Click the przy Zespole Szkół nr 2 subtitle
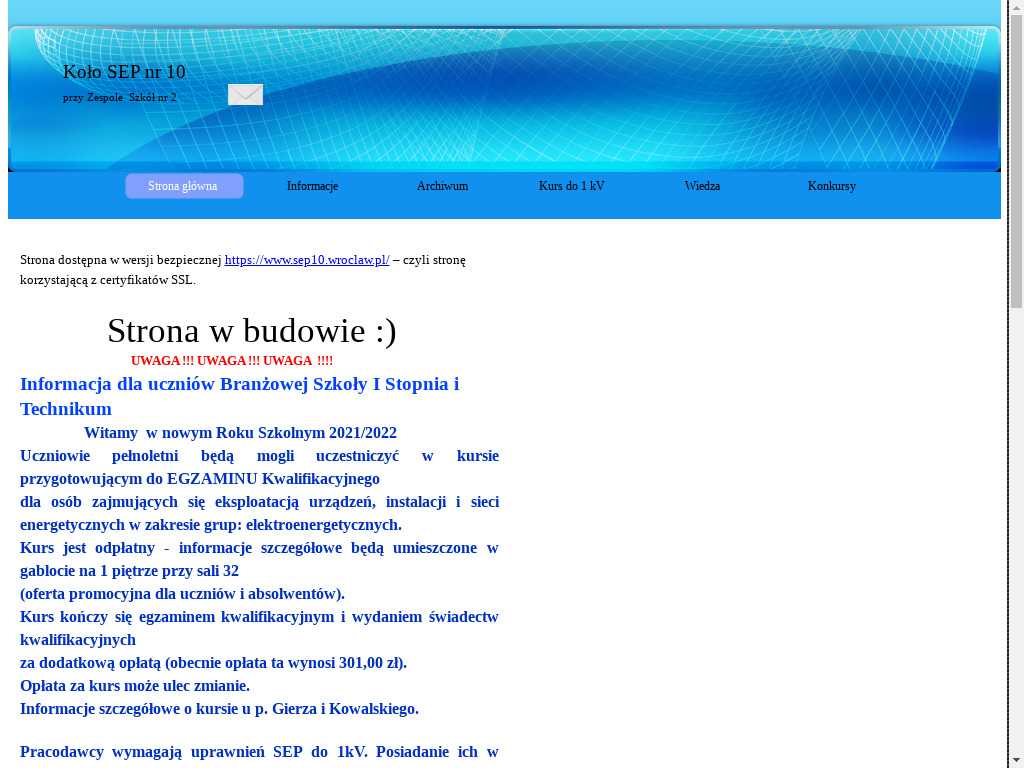The height and width of the screenshot is (768, 1024). [x=119, y=98]
